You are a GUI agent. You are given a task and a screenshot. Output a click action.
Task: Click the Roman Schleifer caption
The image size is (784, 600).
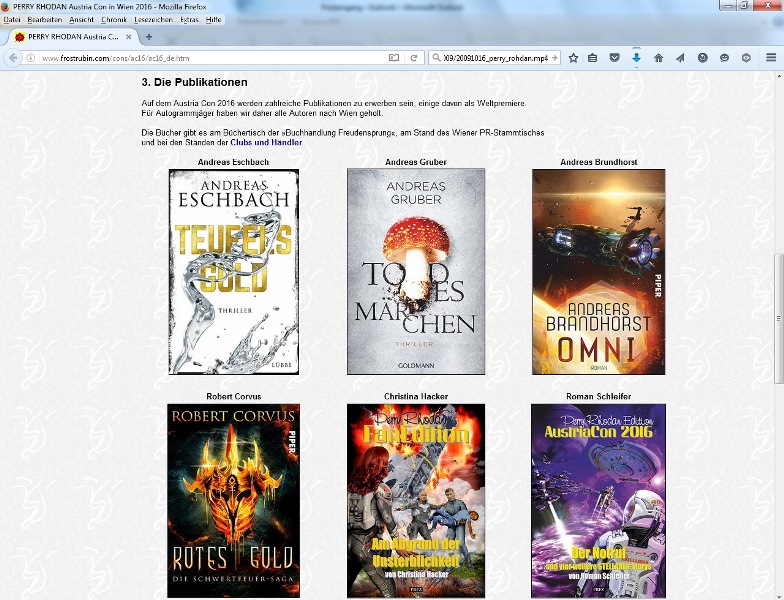(x=598, y=396)
